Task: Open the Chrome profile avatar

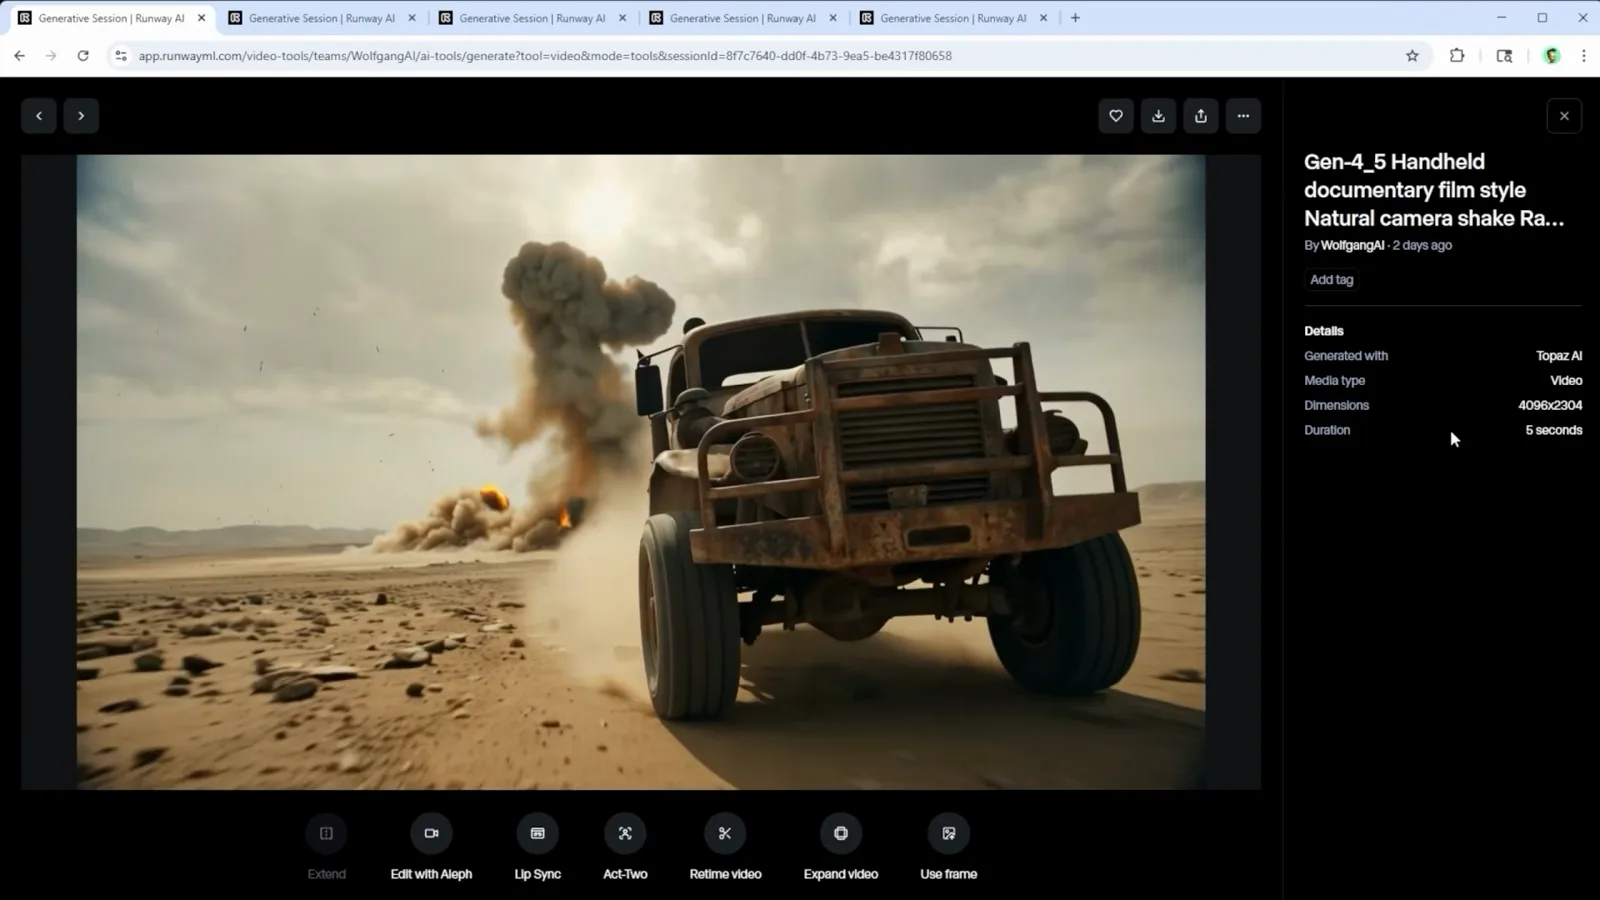Action: [1552, 56]
